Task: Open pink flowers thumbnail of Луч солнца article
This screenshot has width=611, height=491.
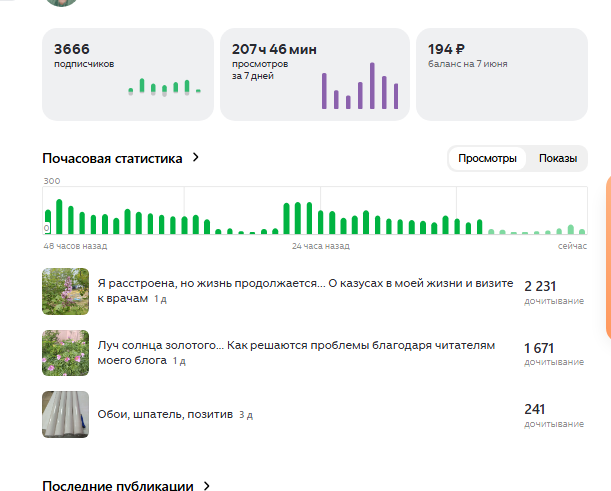Action: click(65, 353)
